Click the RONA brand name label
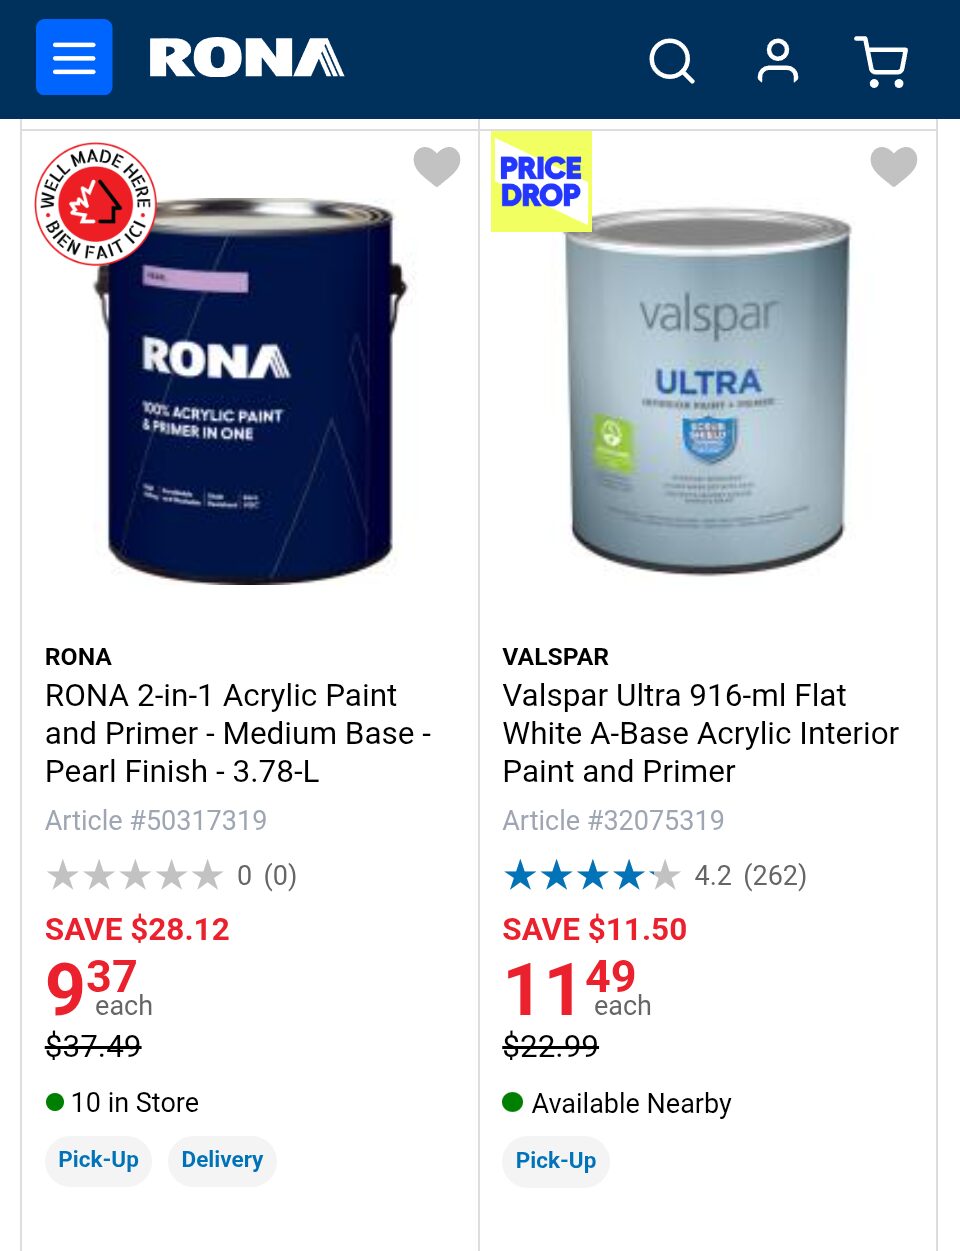This screenshot has height=1251, width=960. 78,657
